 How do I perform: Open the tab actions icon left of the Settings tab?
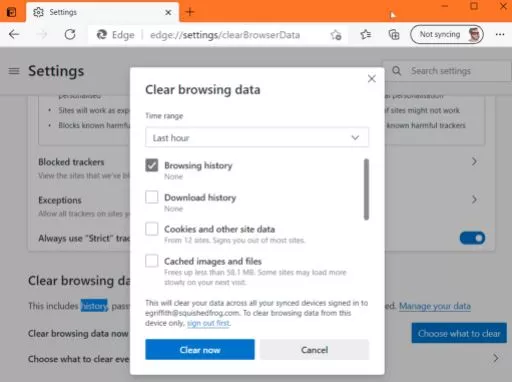pos(11,12)
